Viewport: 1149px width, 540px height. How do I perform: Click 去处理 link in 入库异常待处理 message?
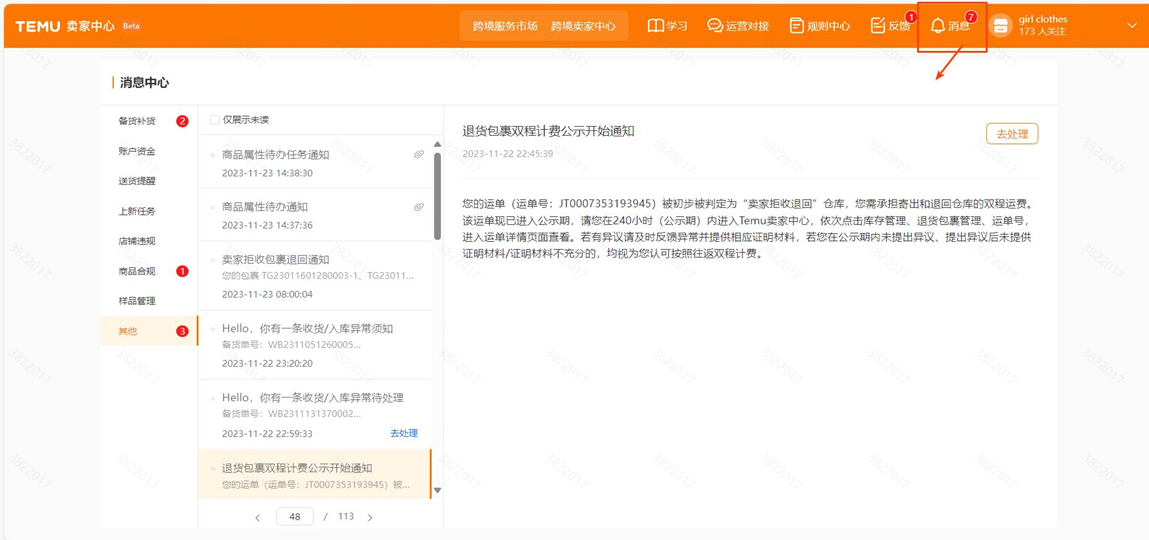click(x=404, y=433)
